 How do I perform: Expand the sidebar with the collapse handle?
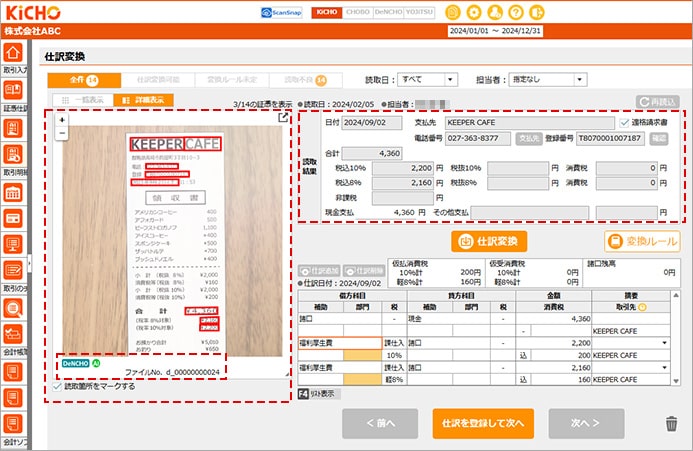pos(29,264)
